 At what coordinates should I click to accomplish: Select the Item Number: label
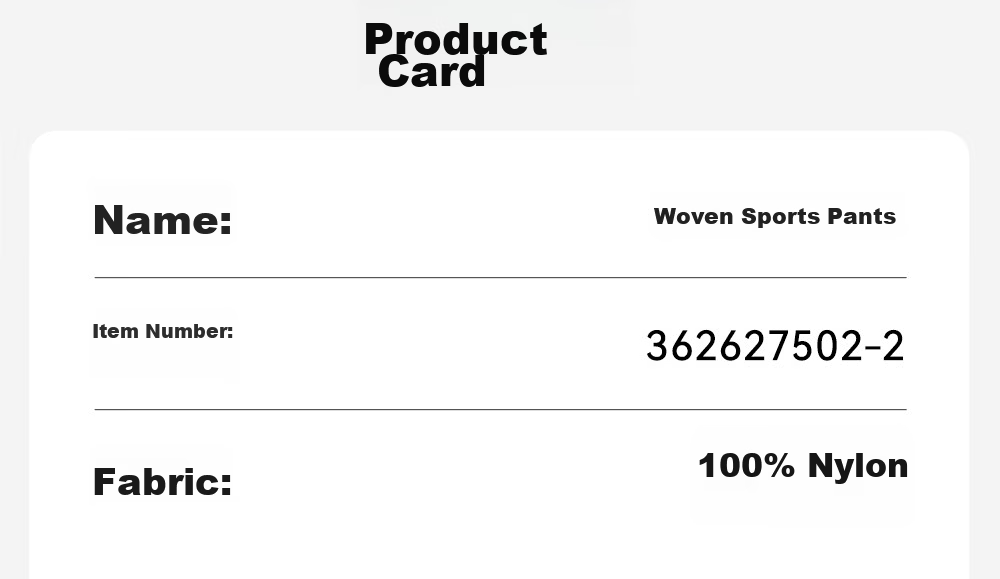click(163, 331)
